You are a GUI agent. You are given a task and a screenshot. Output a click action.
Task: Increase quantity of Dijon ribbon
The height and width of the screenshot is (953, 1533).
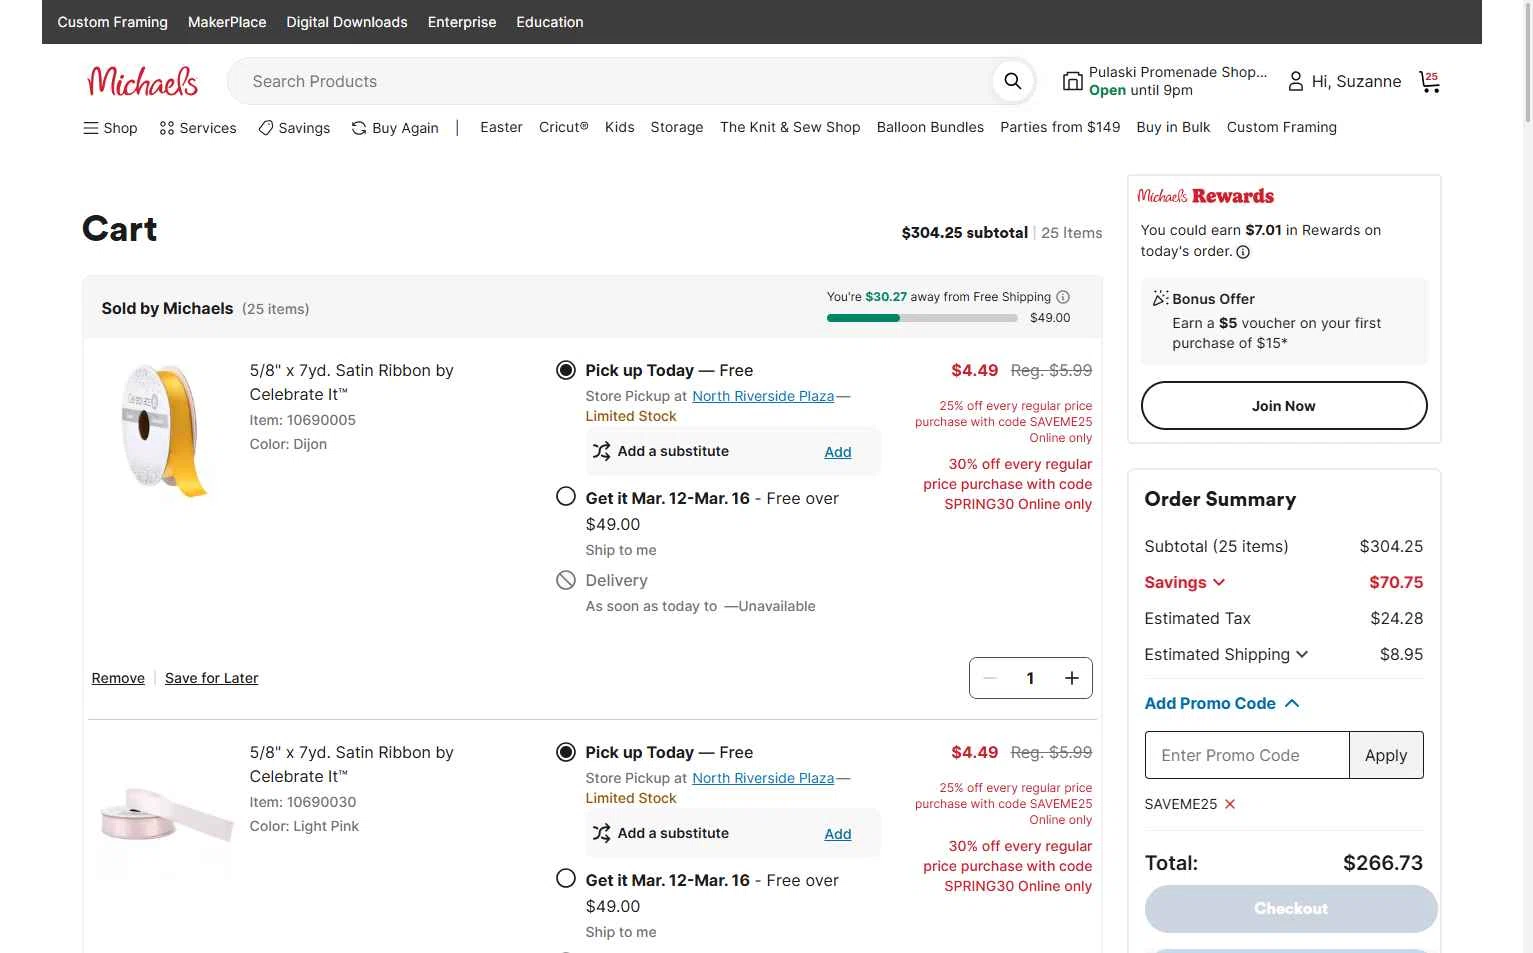pyautogui.click(x=1072, y=678)
